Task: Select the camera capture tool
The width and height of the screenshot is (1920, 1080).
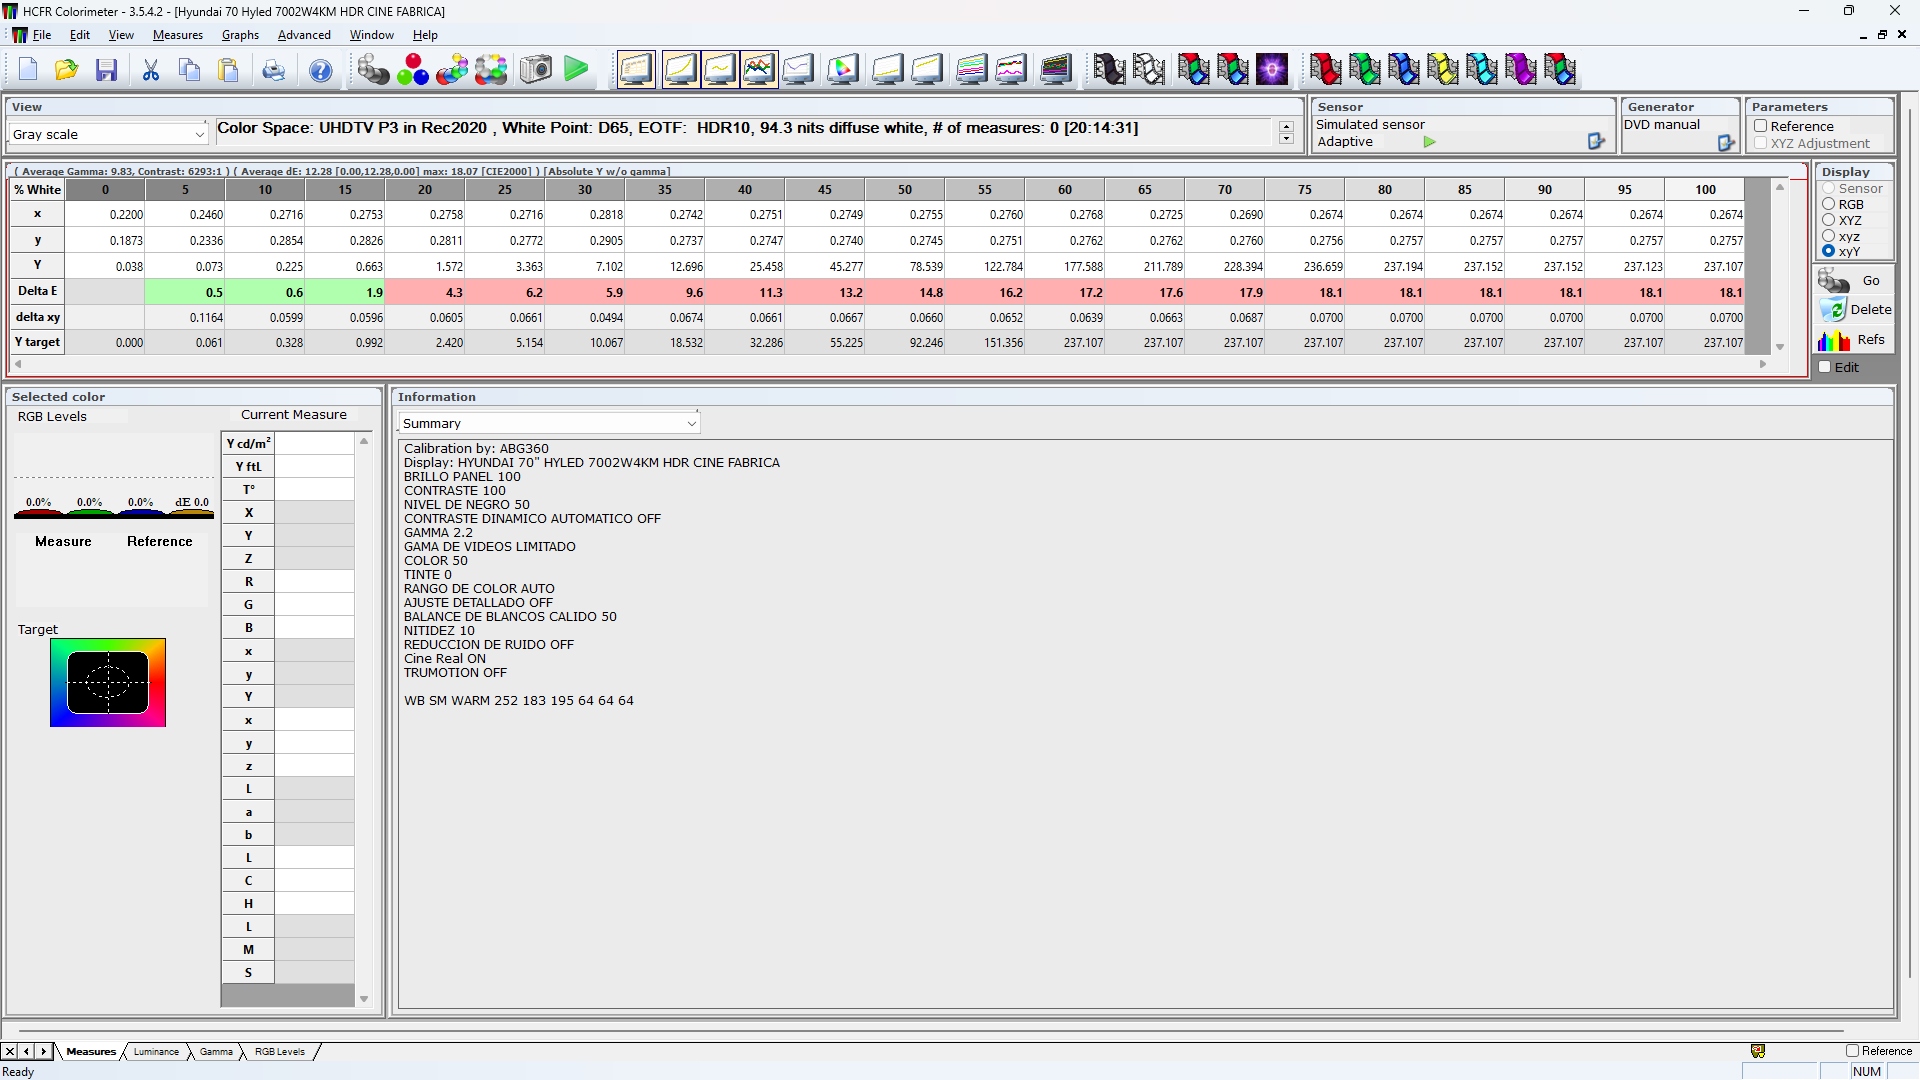Action: [x=535, y=70]
